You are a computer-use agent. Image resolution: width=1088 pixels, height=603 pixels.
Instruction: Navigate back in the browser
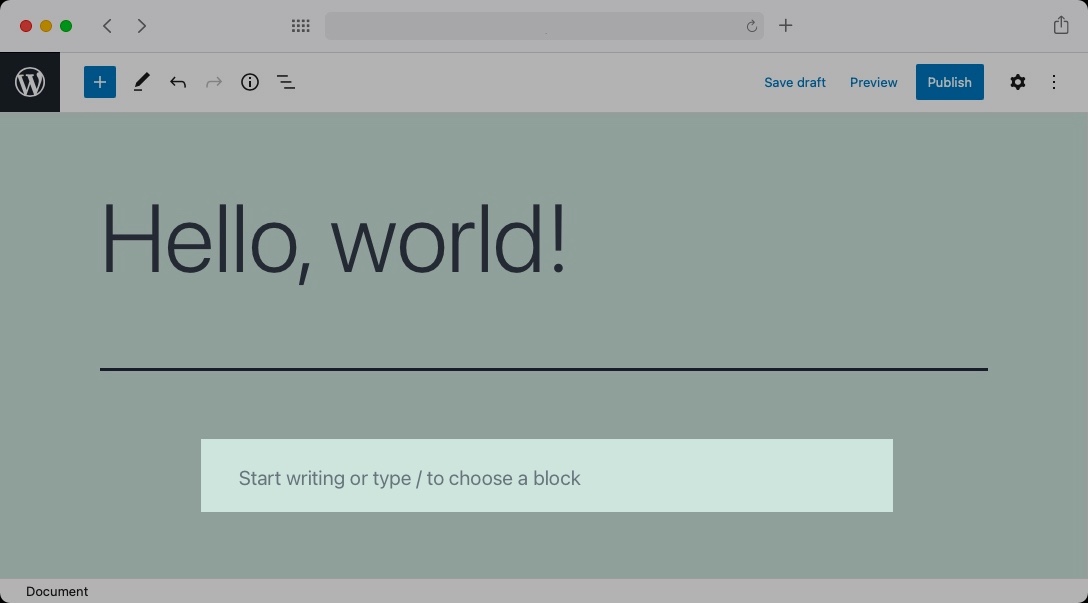[x=107, y=26]
